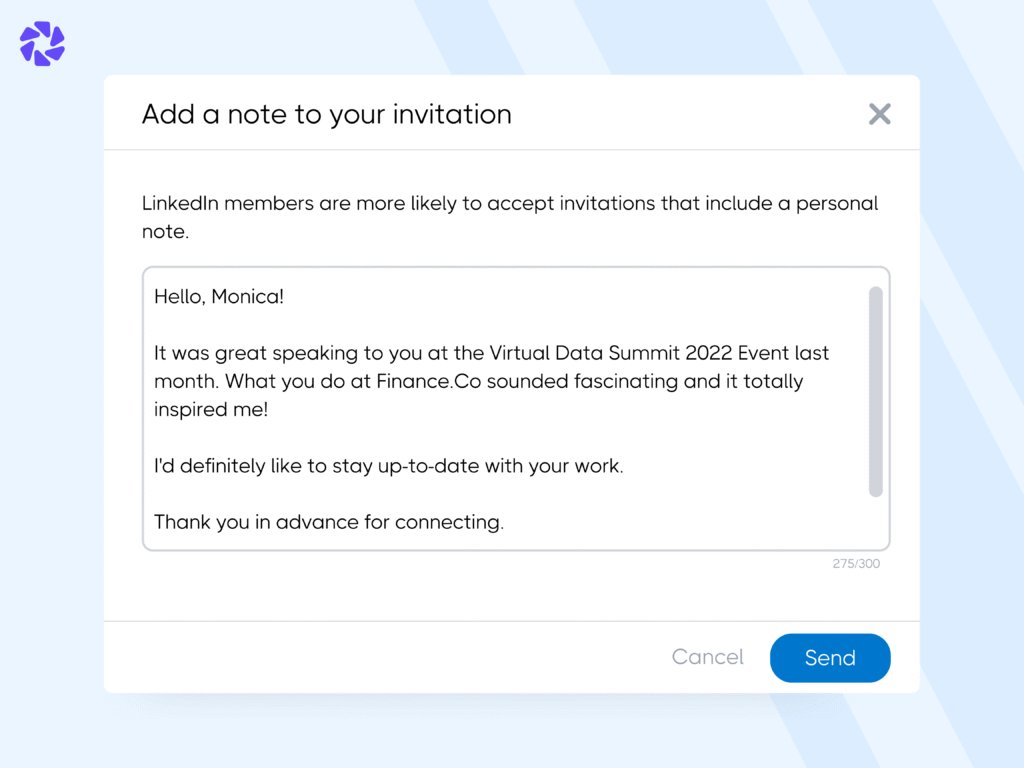
Task: Click the 275/300 character counter
Action: point(856,563)
